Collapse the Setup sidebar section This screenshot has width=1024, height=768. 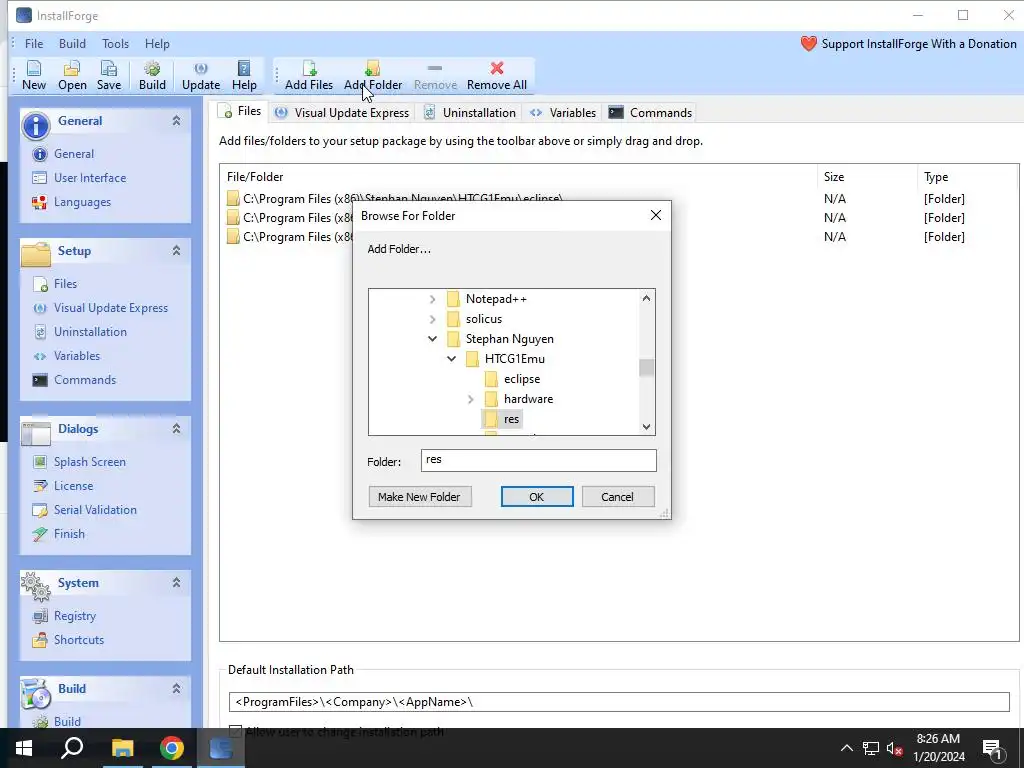[x=176, y=251]
